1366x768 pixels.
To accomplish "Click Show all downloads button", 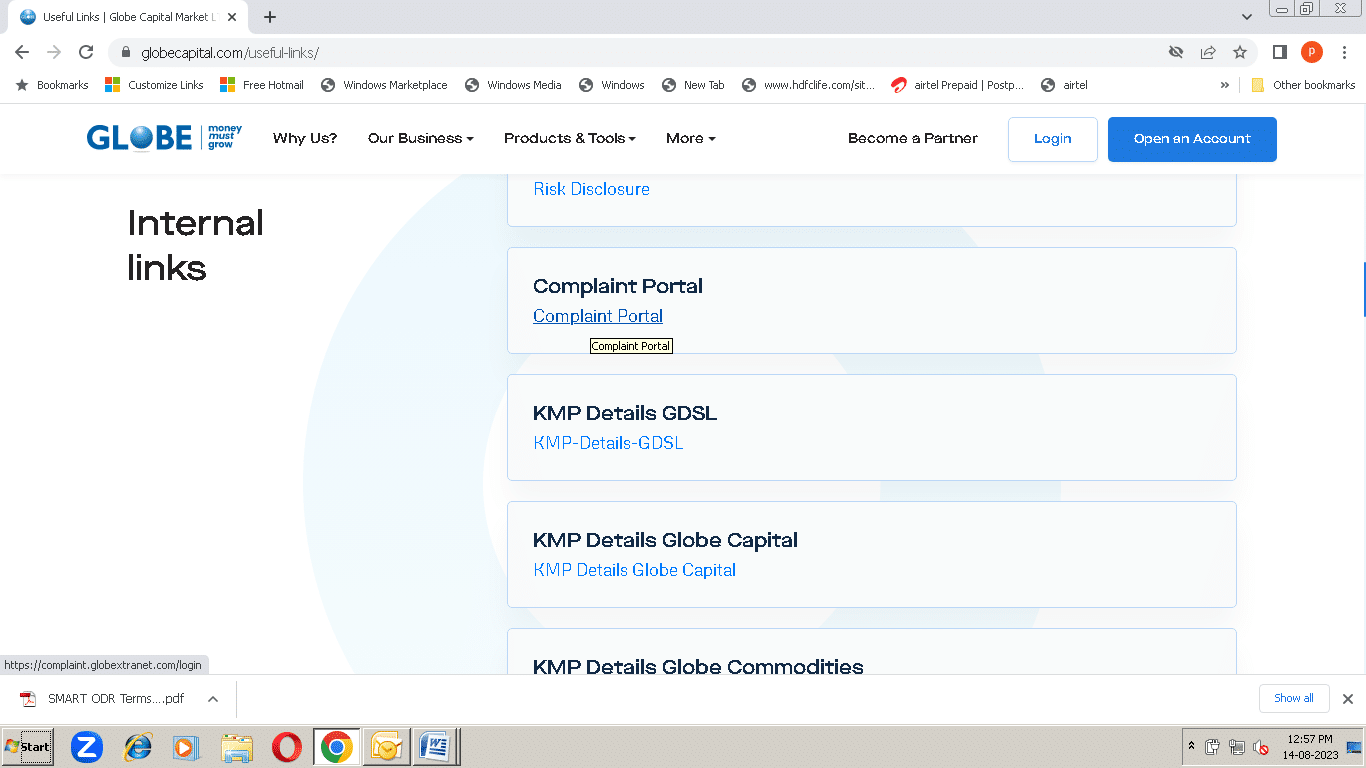I will click(x=1293, y=698).
